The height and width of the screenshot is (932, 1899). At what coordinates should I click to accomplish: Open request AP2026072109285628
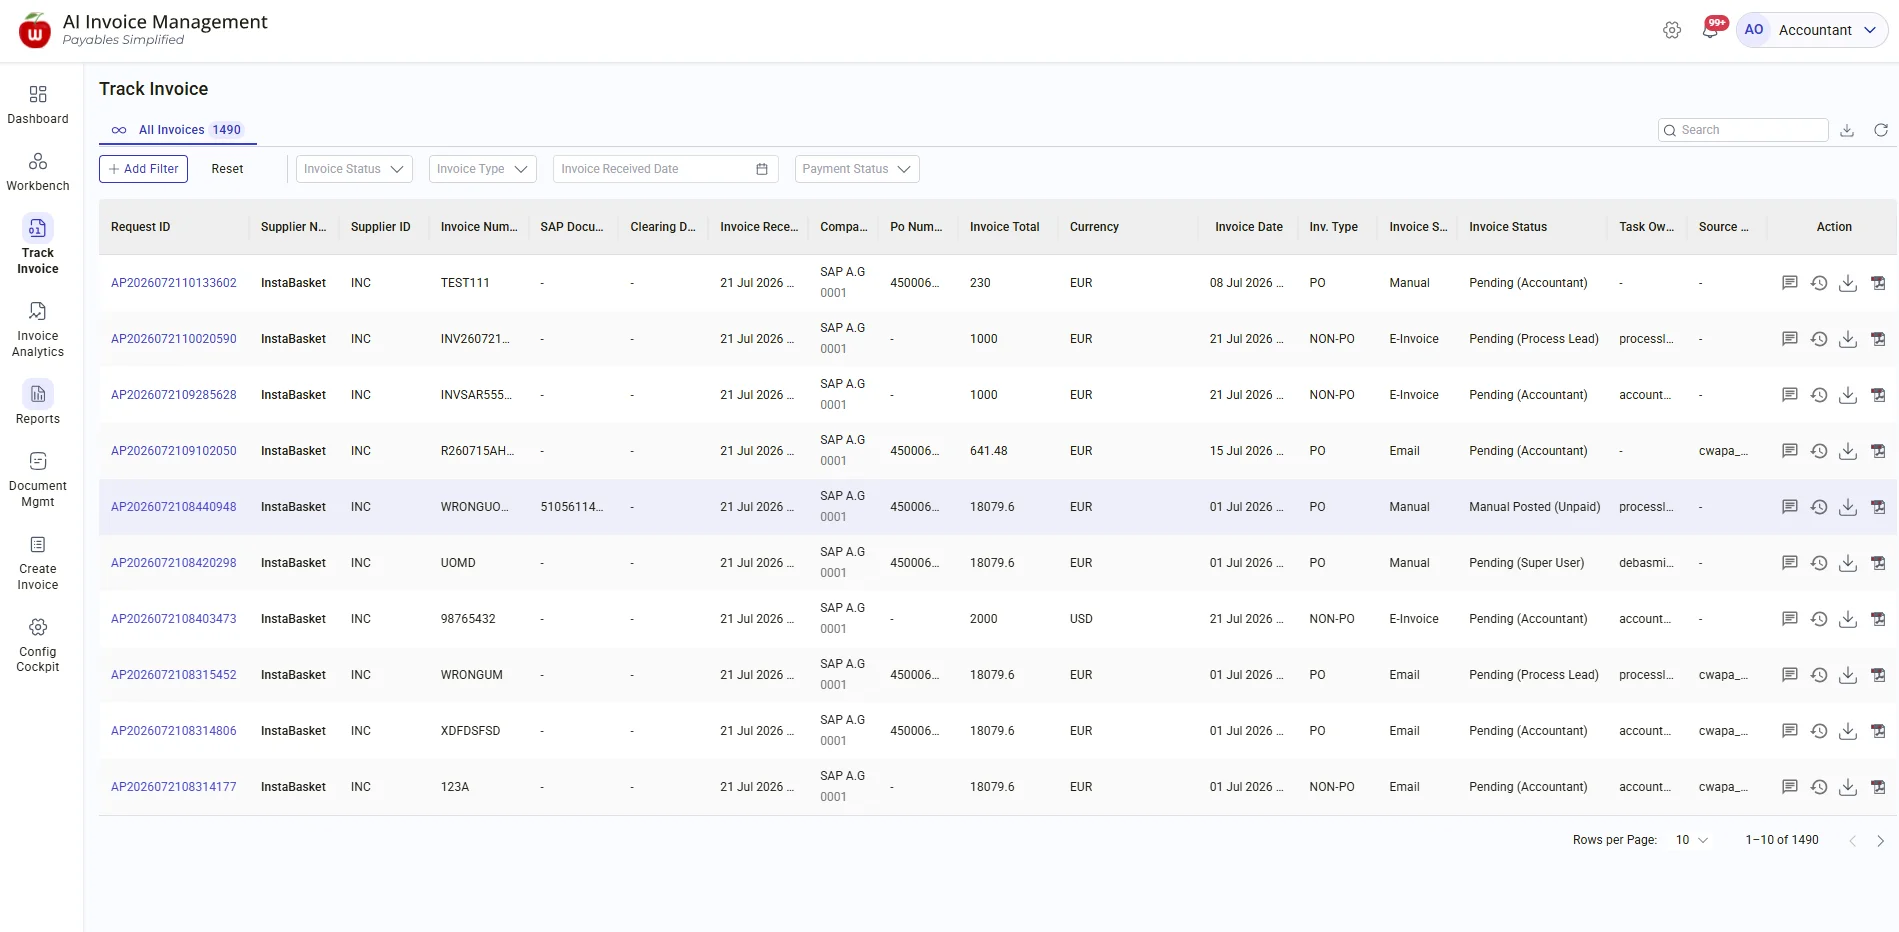click(x=174, y=395)
